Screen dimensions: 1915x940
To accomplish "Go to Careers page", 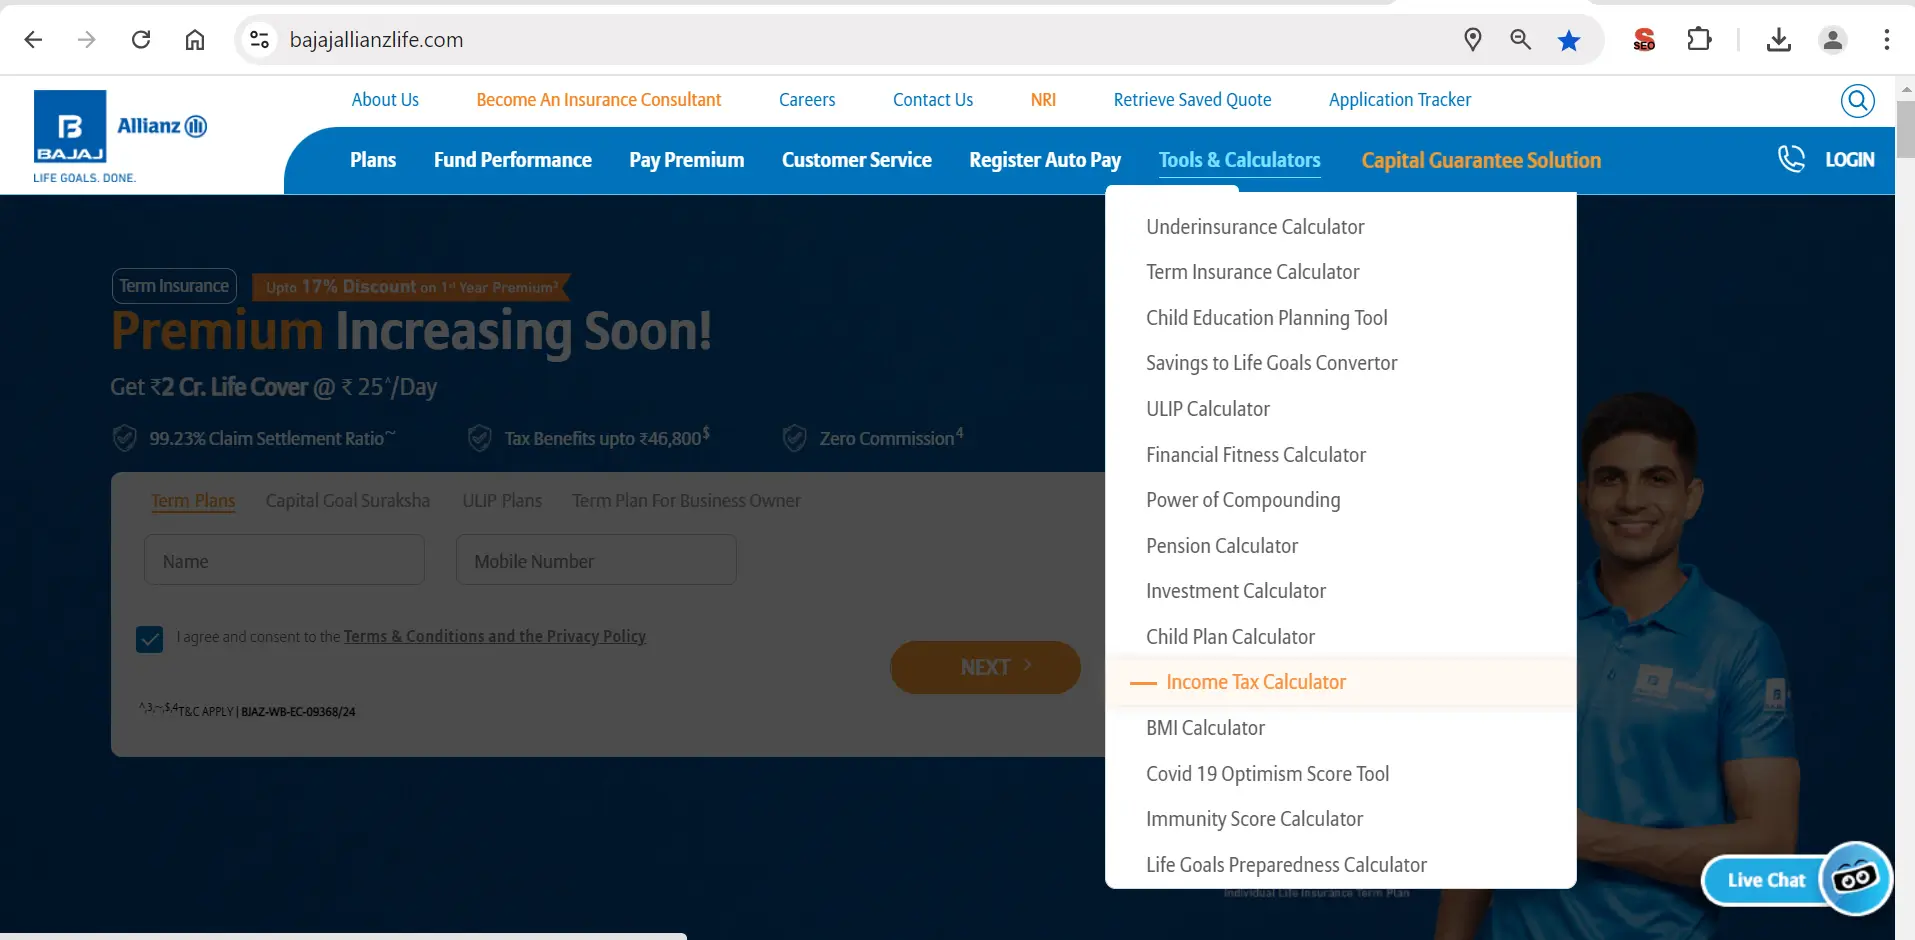I will click(x=807, y=100).
